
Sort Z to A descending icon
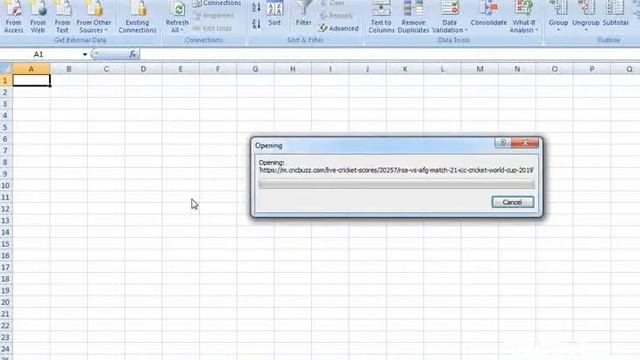pos(256,24)
